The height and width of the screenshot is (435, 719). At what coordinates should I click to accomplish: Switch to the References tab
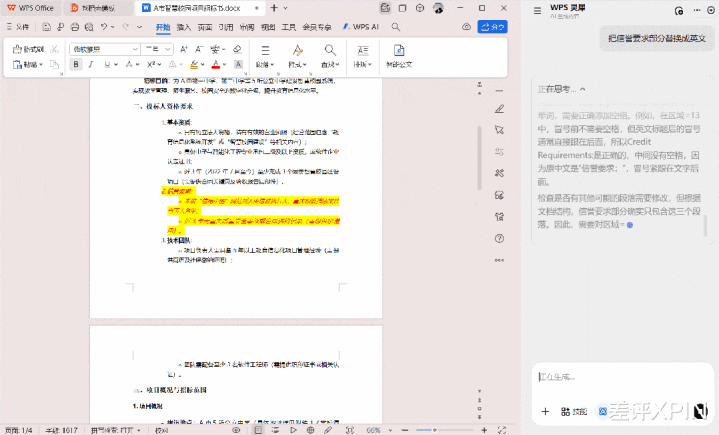[226, 27]
